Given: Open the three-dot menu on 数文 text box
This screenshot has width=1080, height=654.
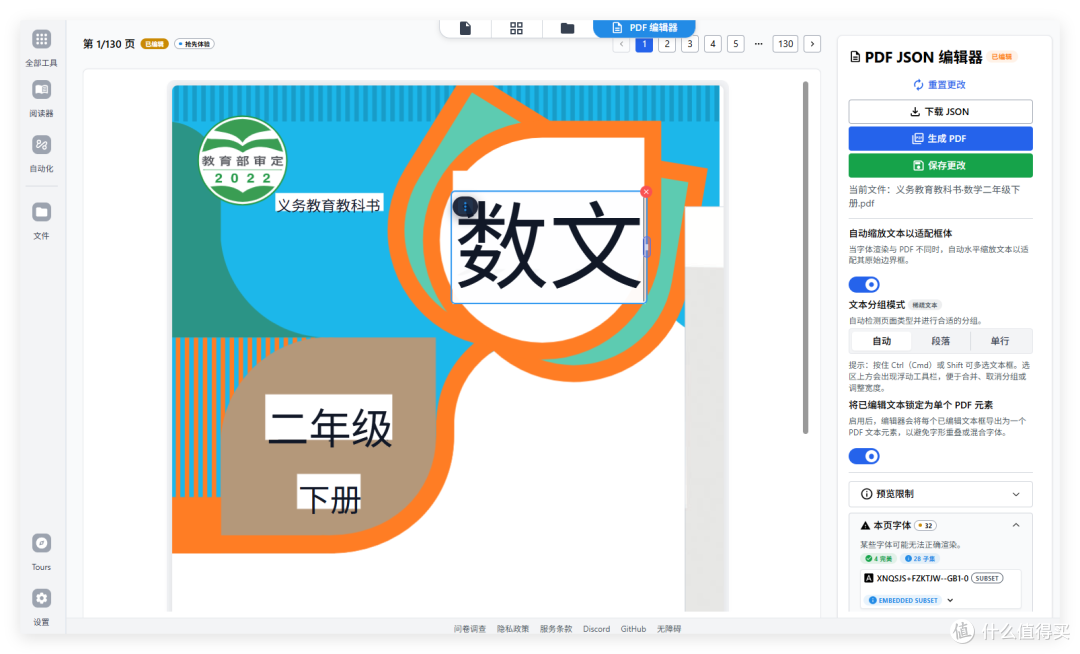Looking at the screenshot, I should pos(465,206).
